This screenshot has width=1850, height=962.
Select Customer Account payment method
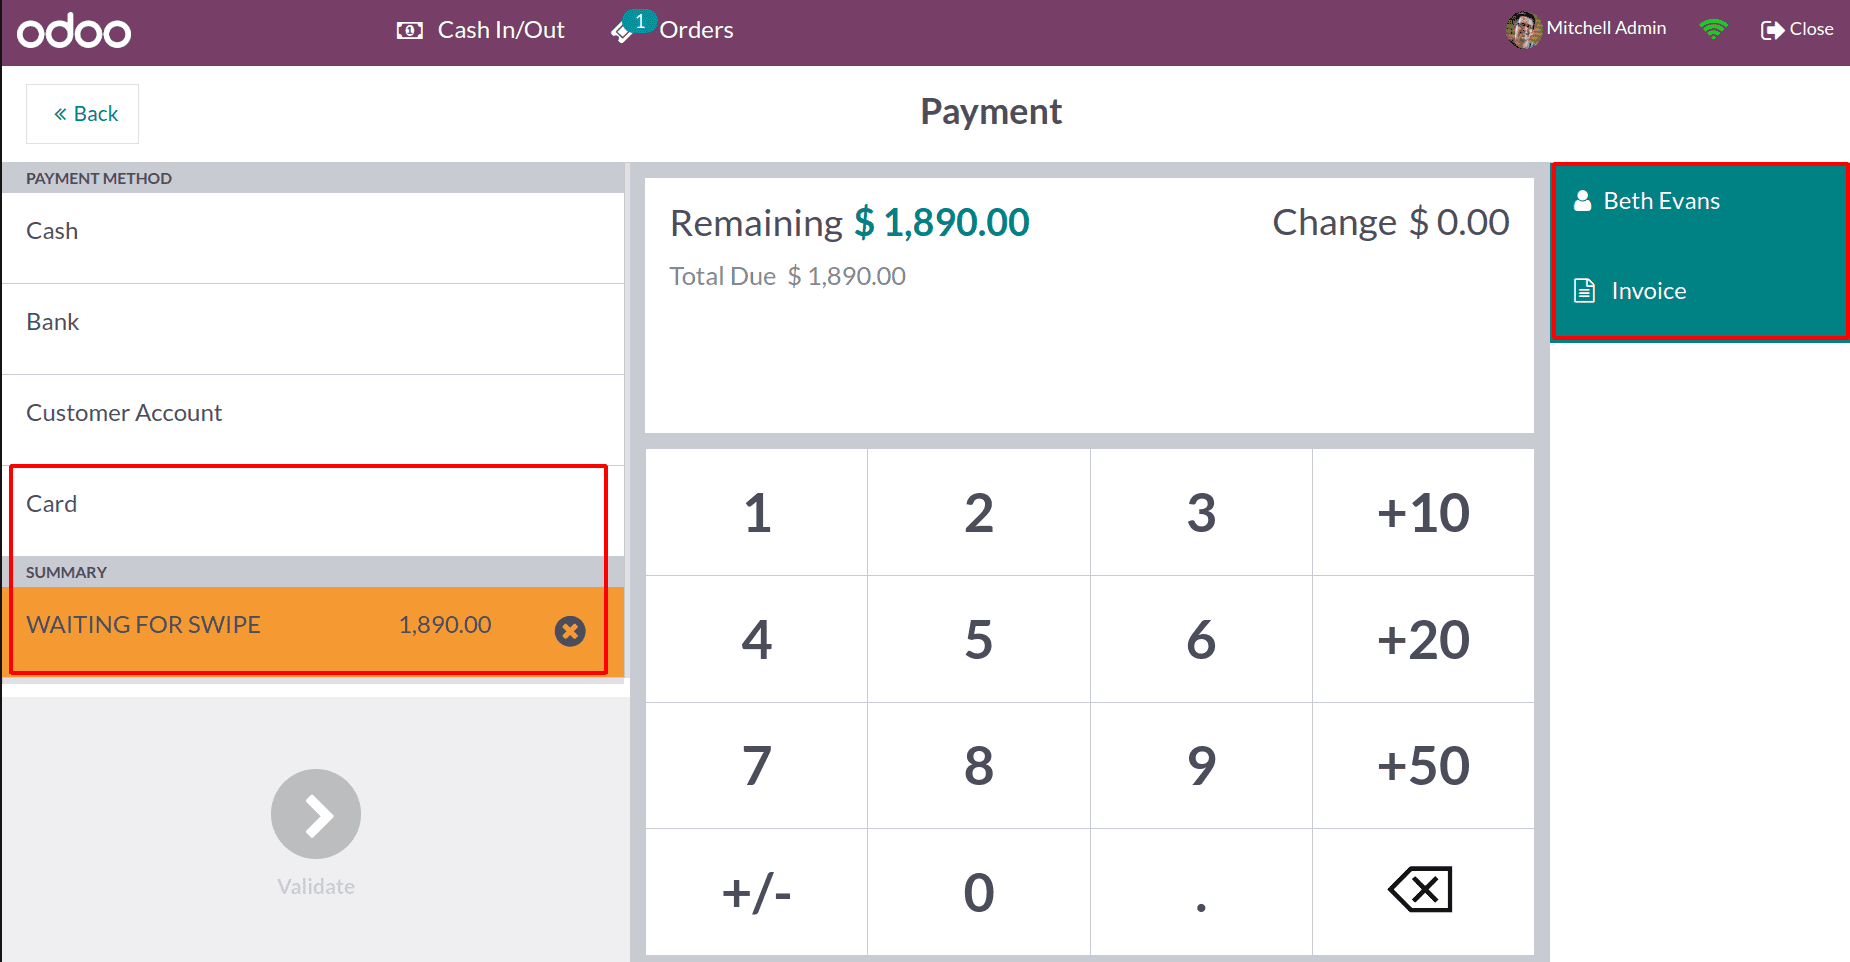[313, 414]
